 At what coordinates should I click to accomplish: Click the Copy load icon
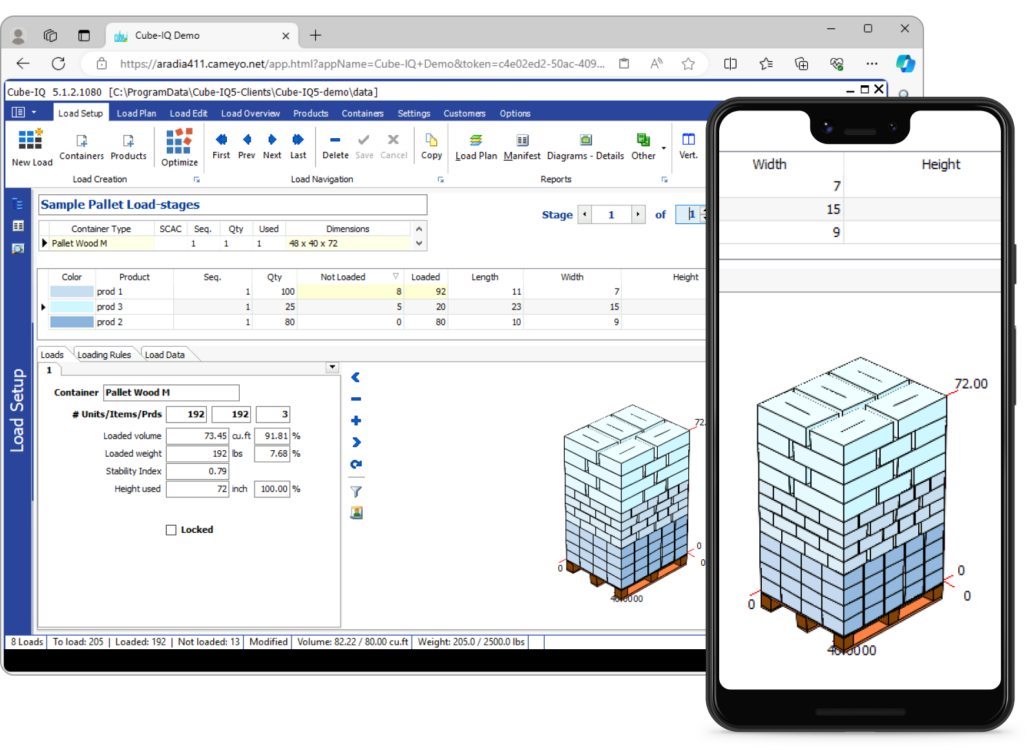point(431,146)
